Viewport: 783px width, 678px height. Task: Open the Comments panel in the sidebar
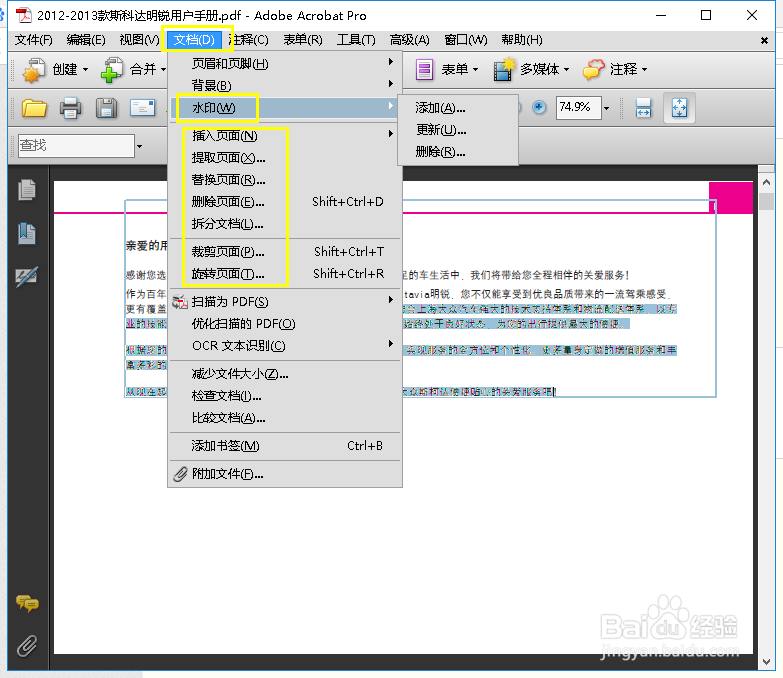pyautogui.click(x=27, y=604)
